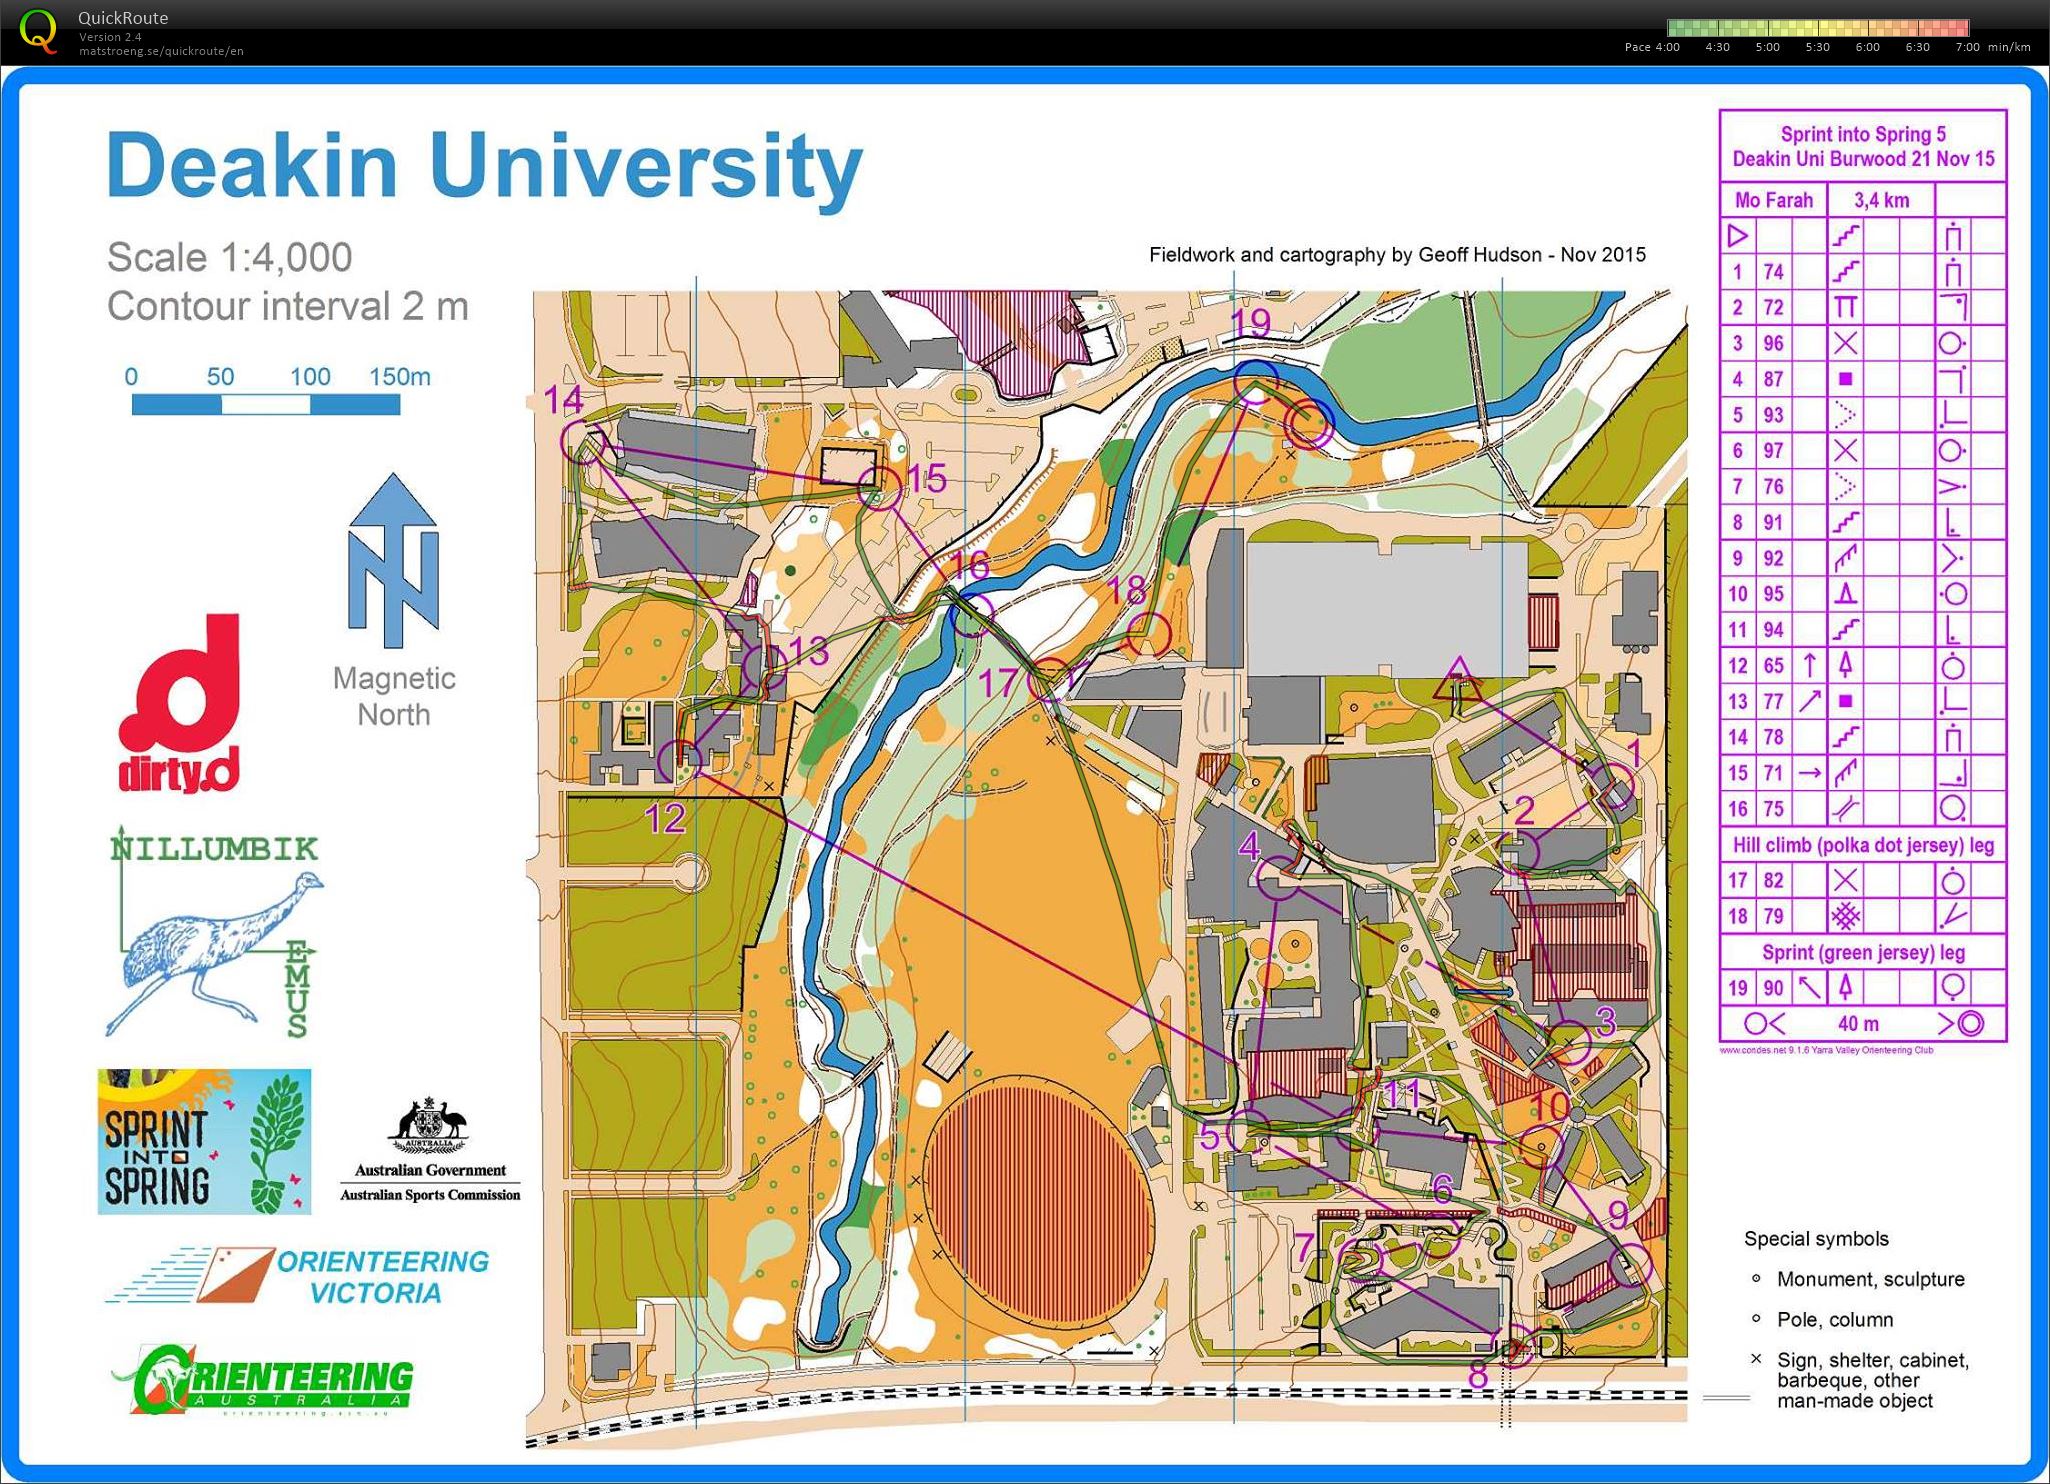Screen dimensions: 2050x1484
Task: Click the pace color gradient bar
Action: coord(1817,28)
